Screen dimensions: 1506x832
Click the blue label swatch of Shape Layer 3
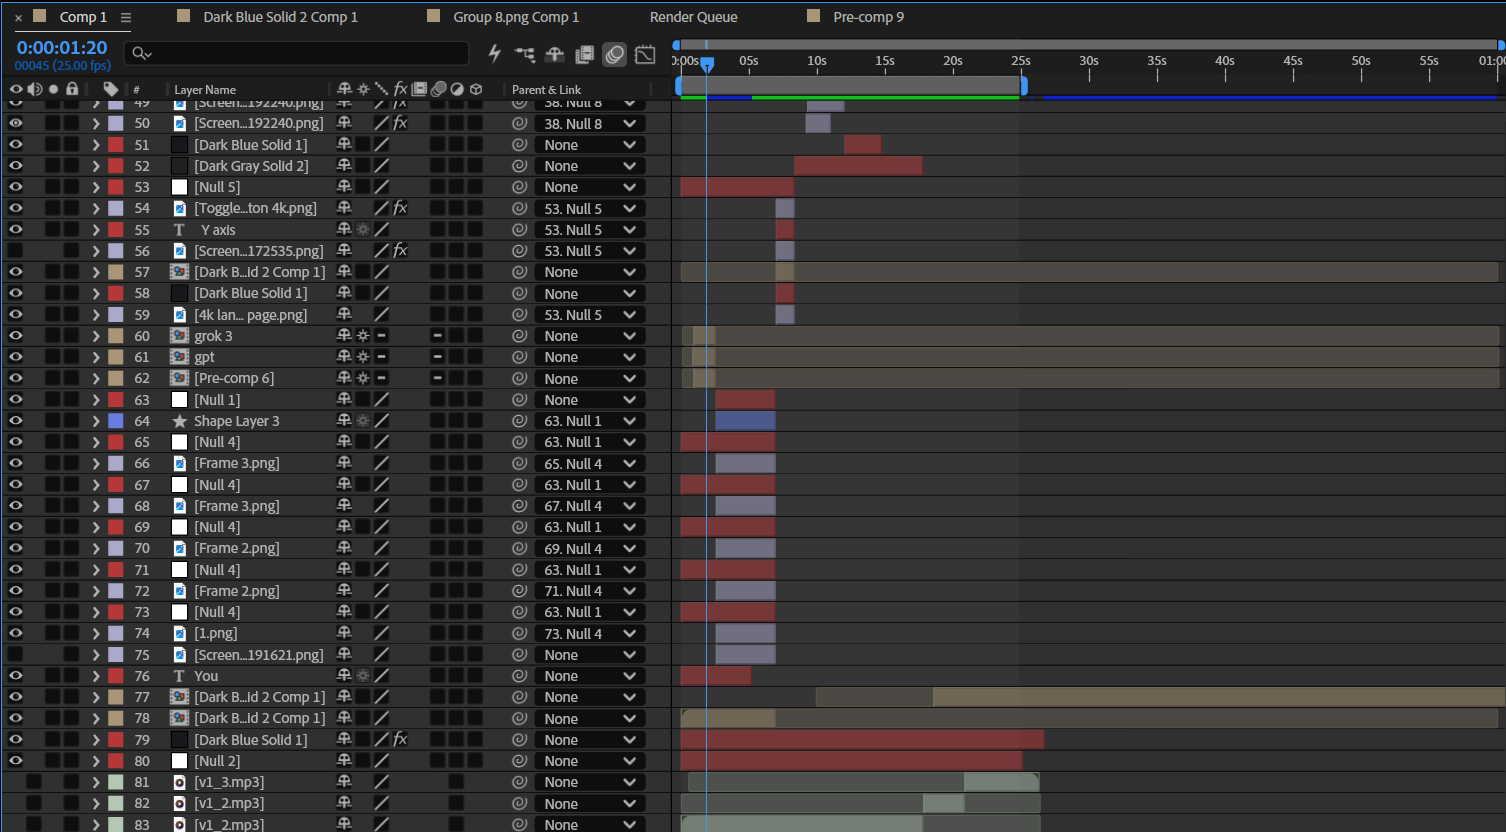[x=116, y=421]
